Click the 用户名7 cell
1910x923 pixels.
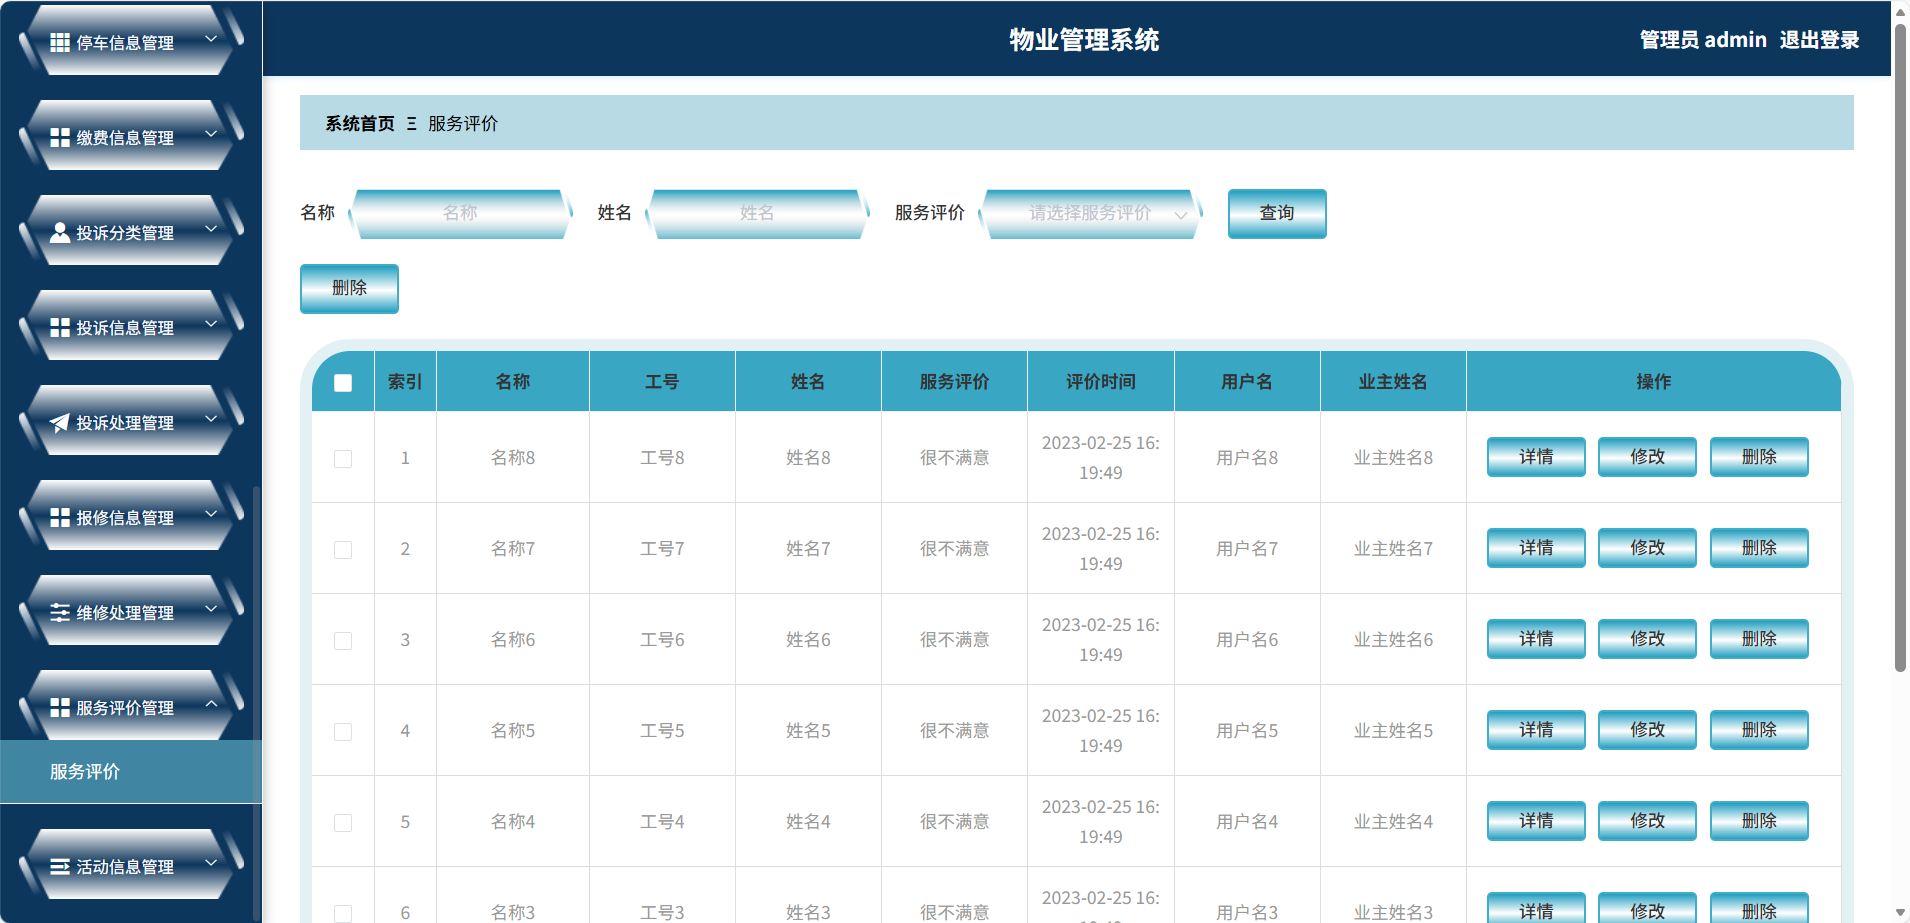pyautogui.click(x=1247, y=549)
